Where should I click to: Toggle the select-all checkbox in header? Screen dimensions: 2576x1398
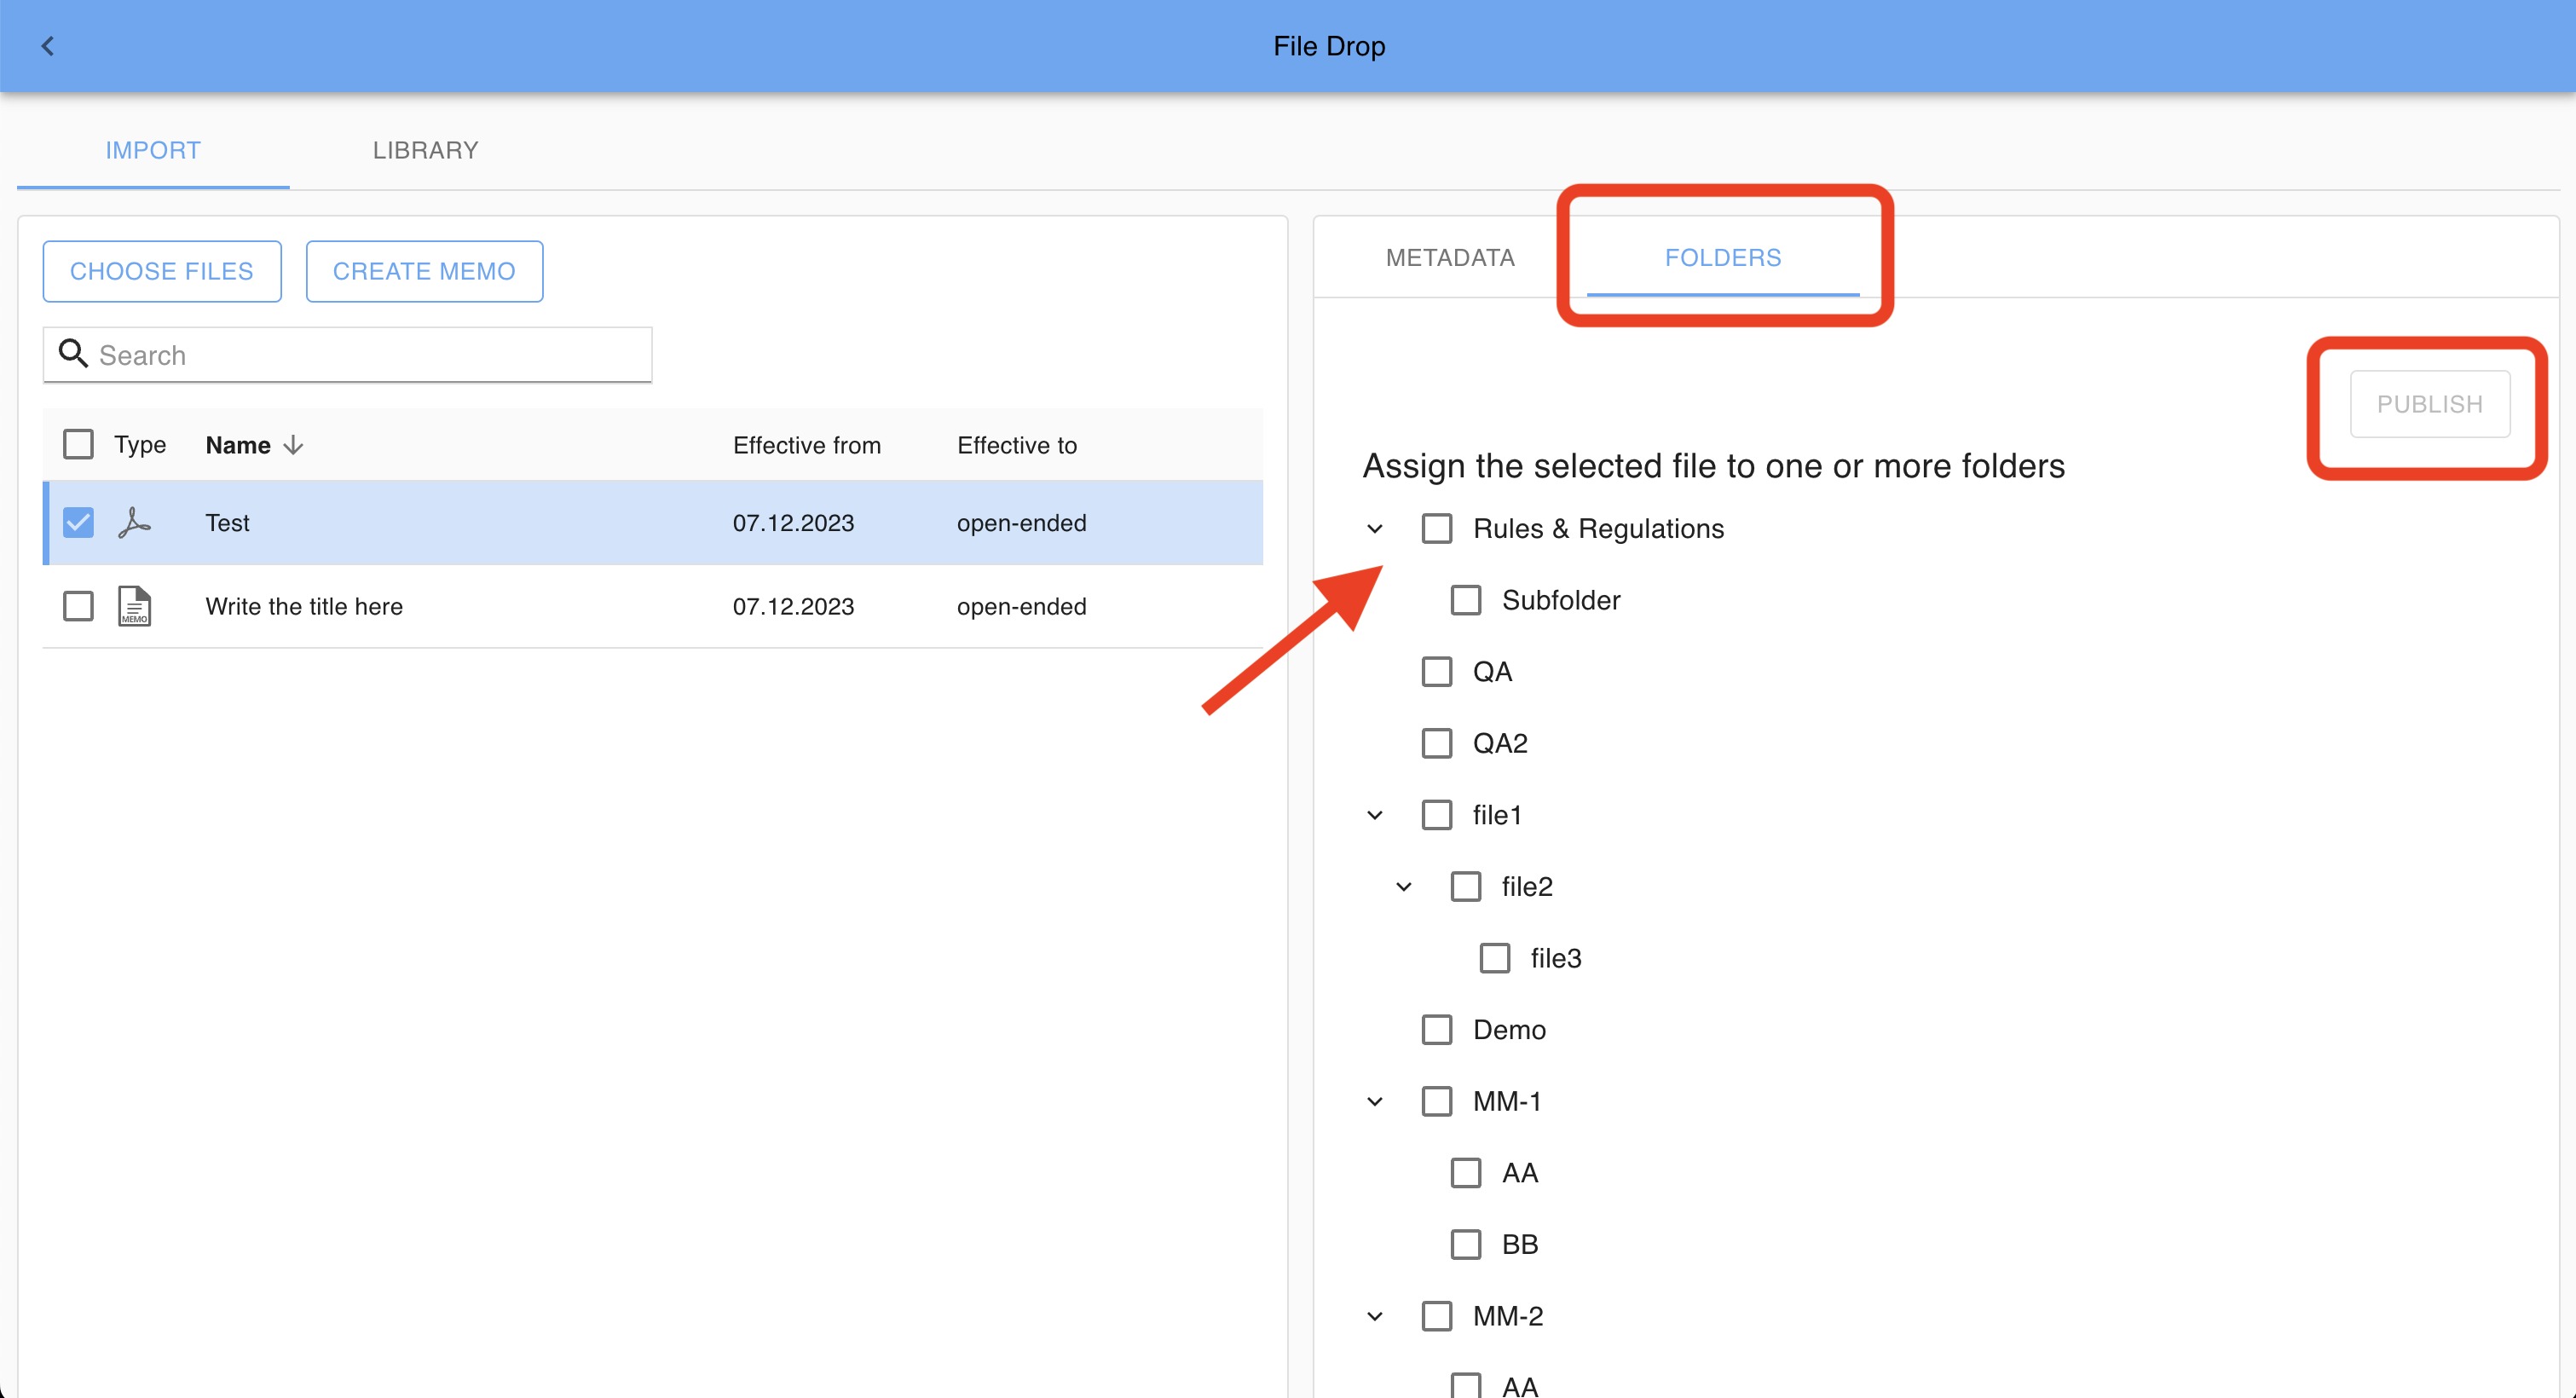point(78,444)
